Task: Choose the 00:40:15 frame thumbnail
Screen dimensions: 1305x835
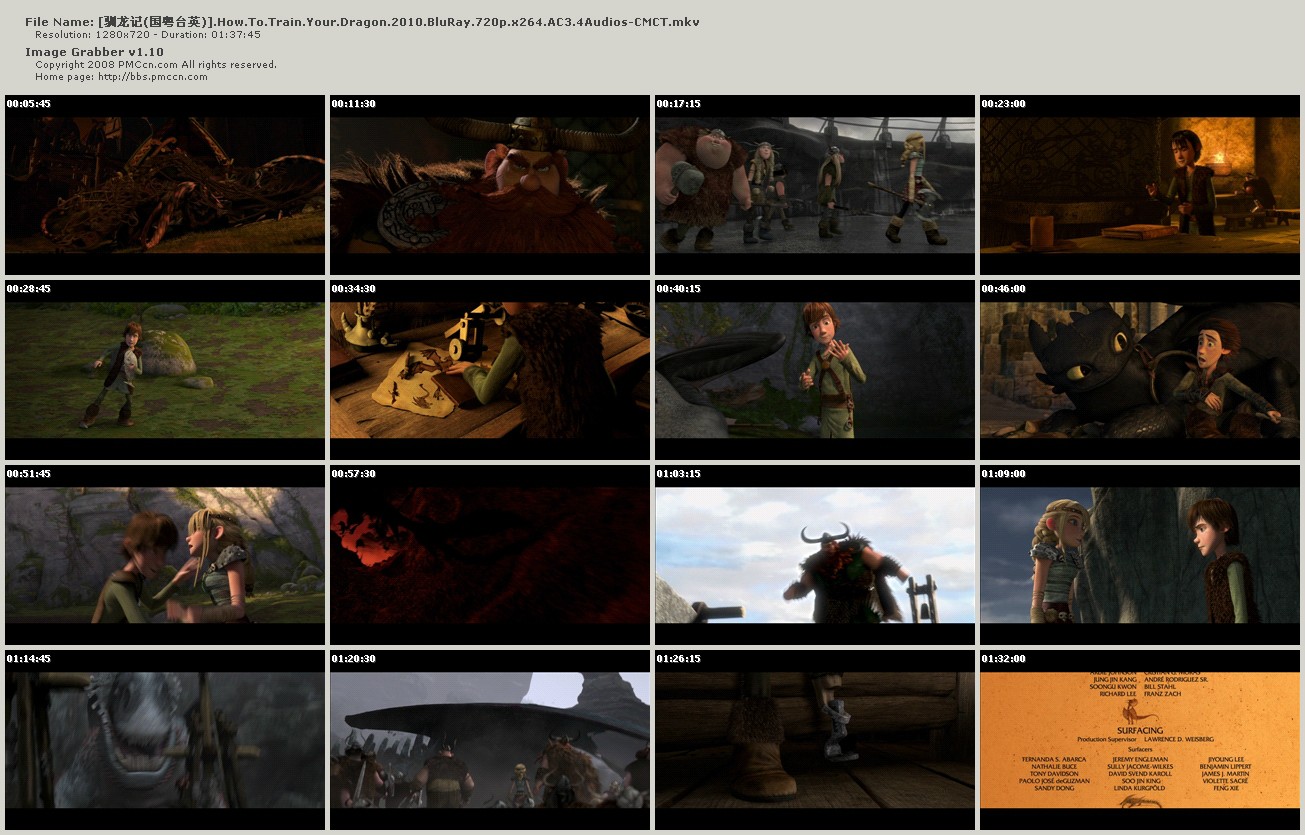Action: [x=815, y=370]
